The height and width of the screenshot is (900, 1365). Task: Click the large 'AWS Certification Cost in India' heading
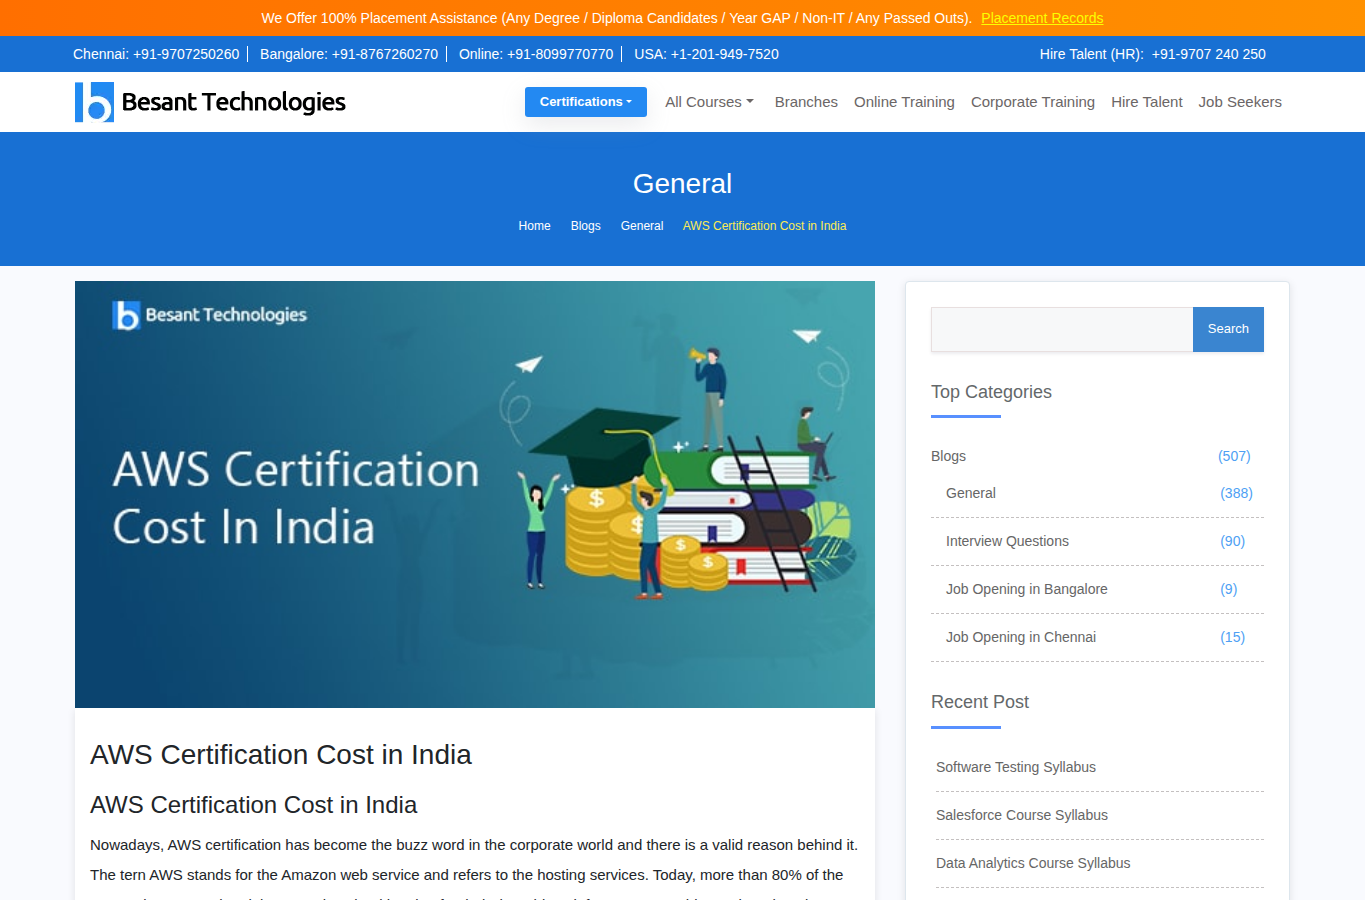[281, 755]
